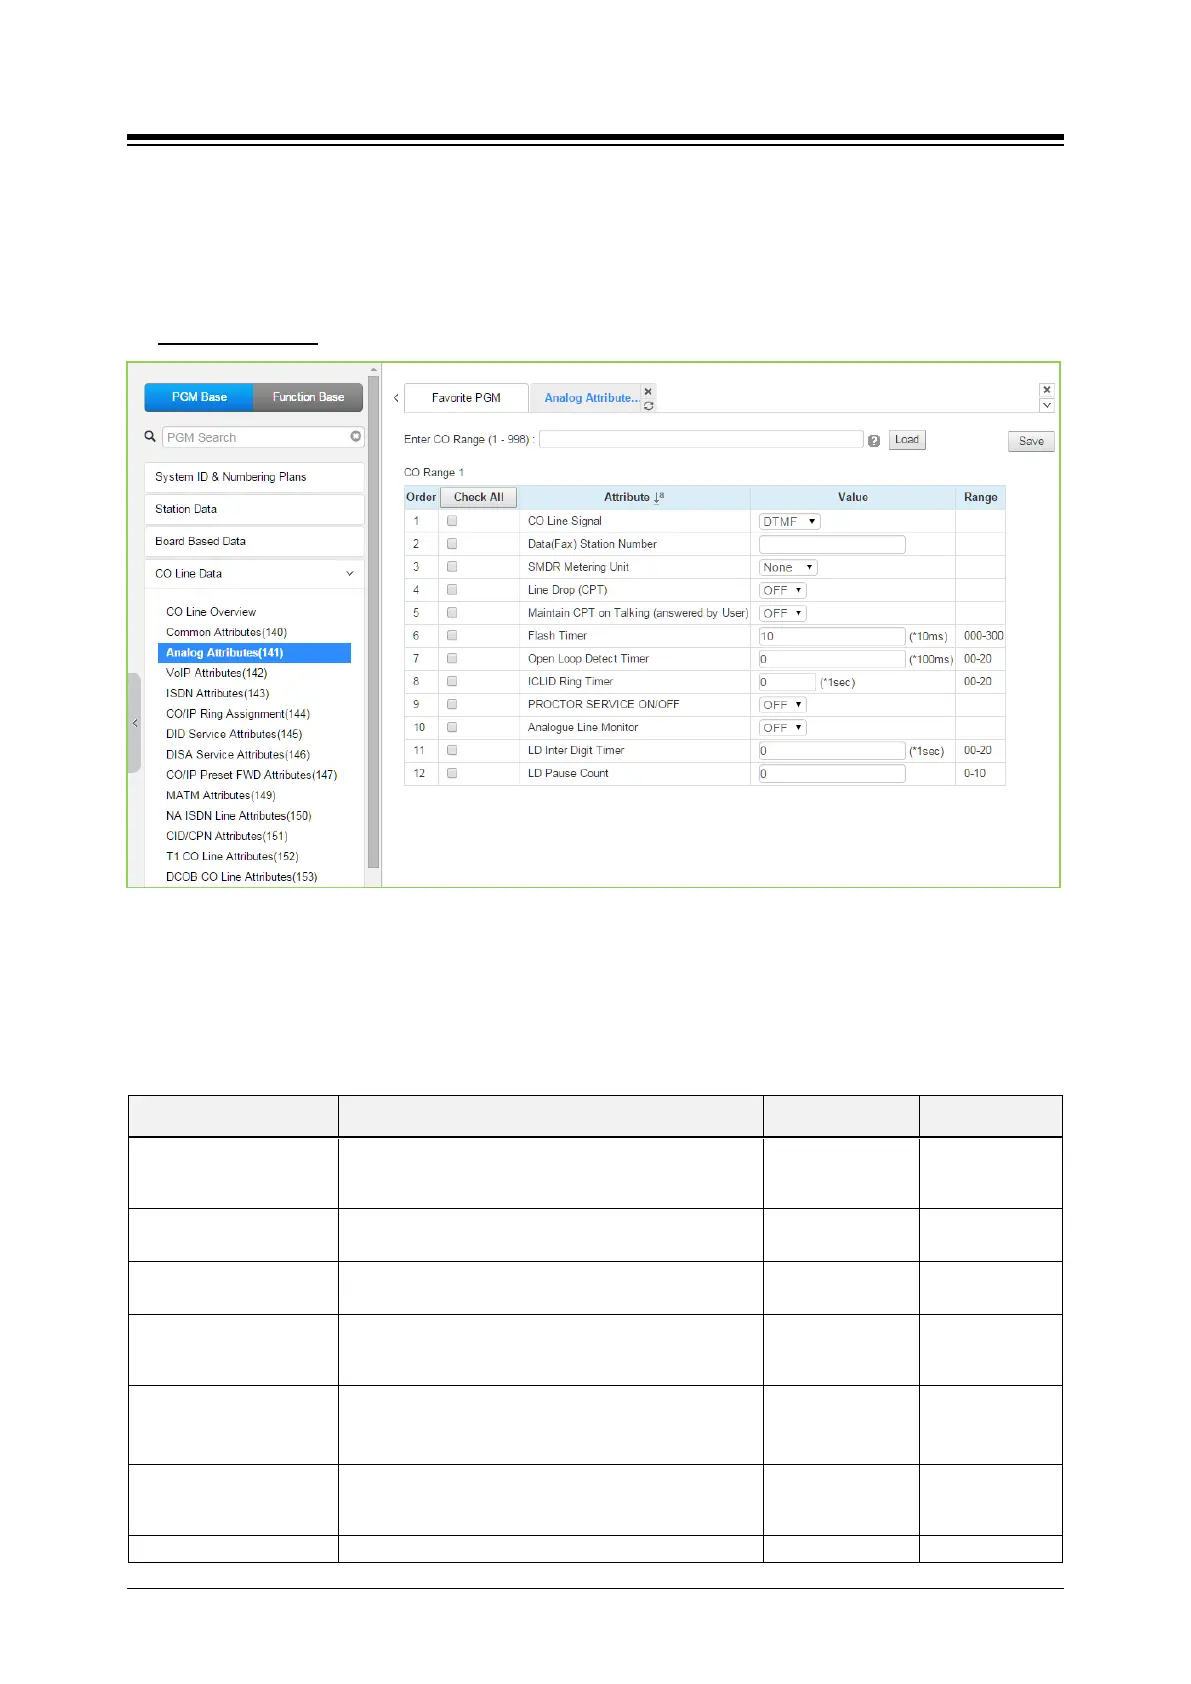Switch to PGM Base tab

coord(199,397)
